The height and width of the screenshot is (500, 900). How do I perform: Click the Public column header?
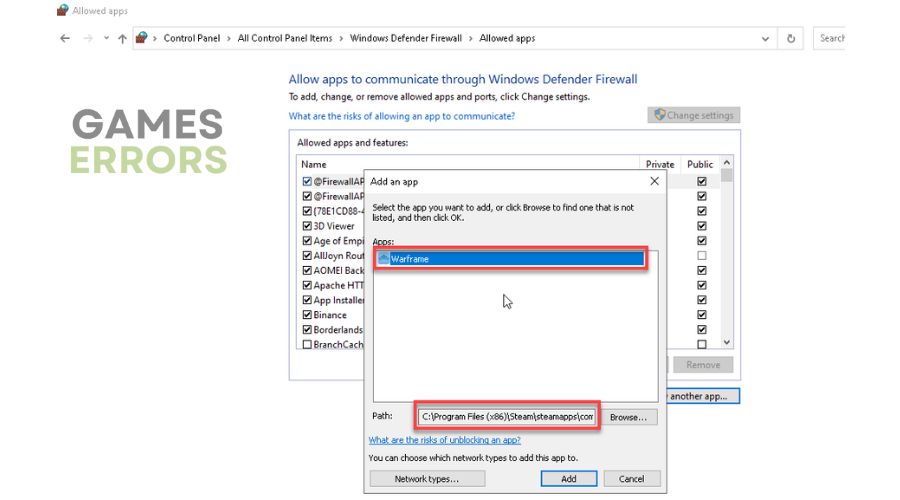click(x=700, y=164)
